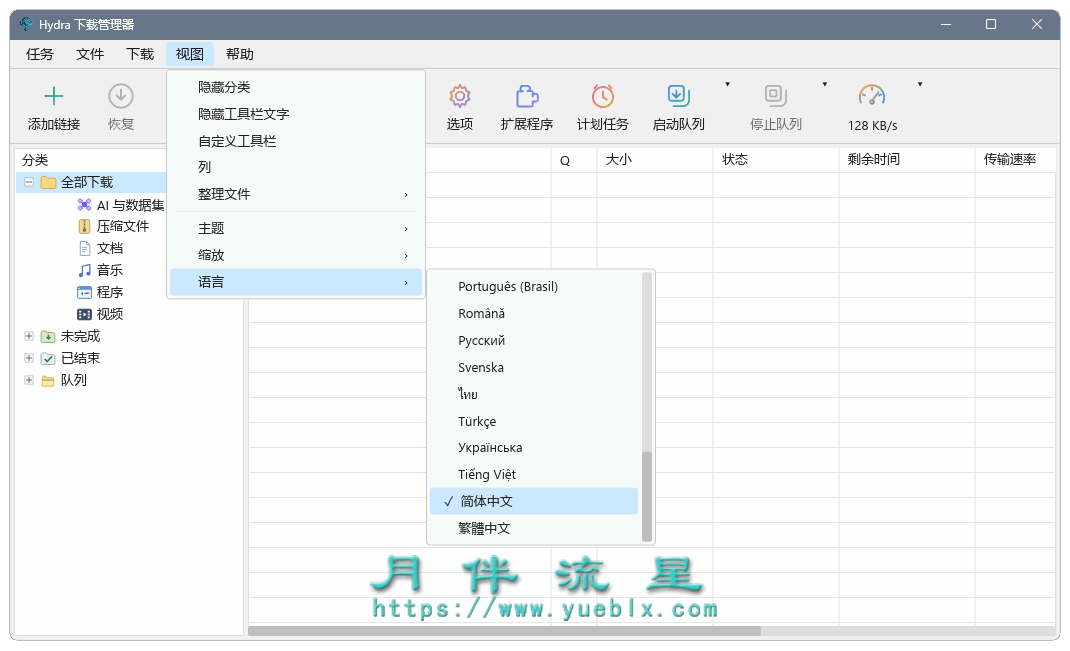This screenshot has width=1070, height=651.
Task: Choose 隐藏分类 from the view menu
Action: pyautogui.click(x=296, y=87)
